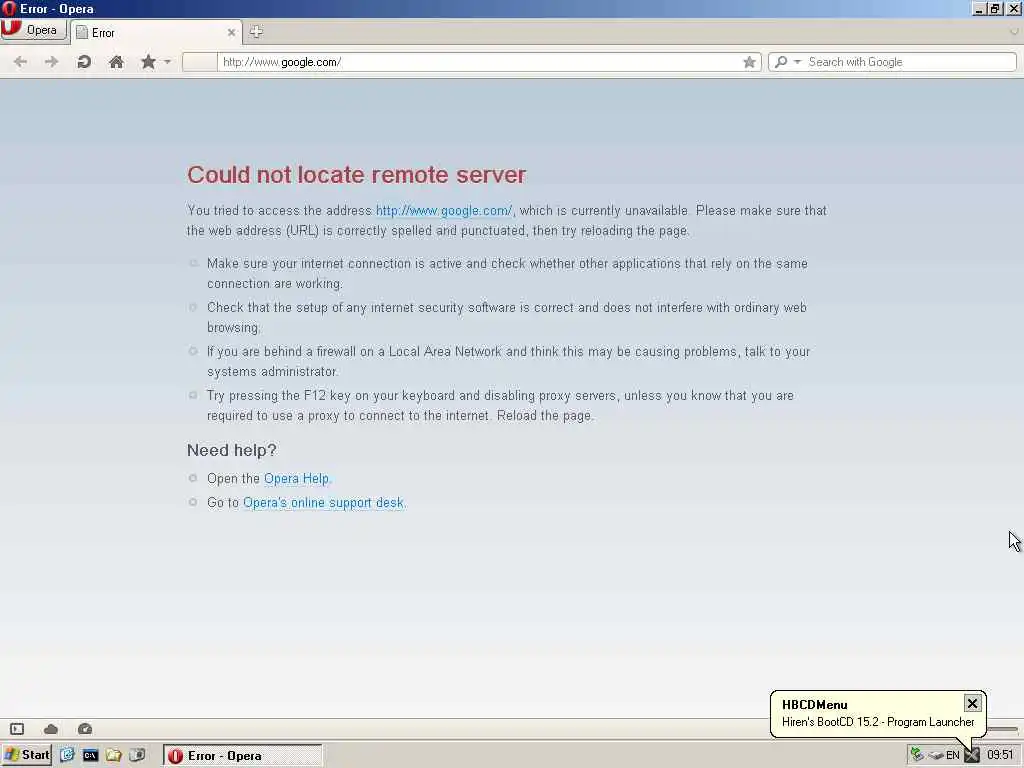This screenshot has height=768, width=1024.
Task: Bookmark this page using address bar star
Action: (749, 62)
